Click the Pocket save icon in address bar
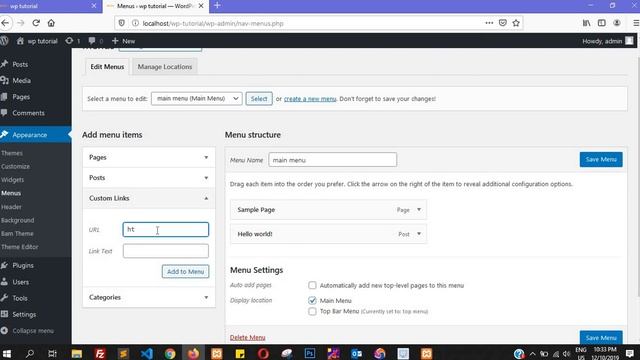640x360 pixels. tap(502, 23)
